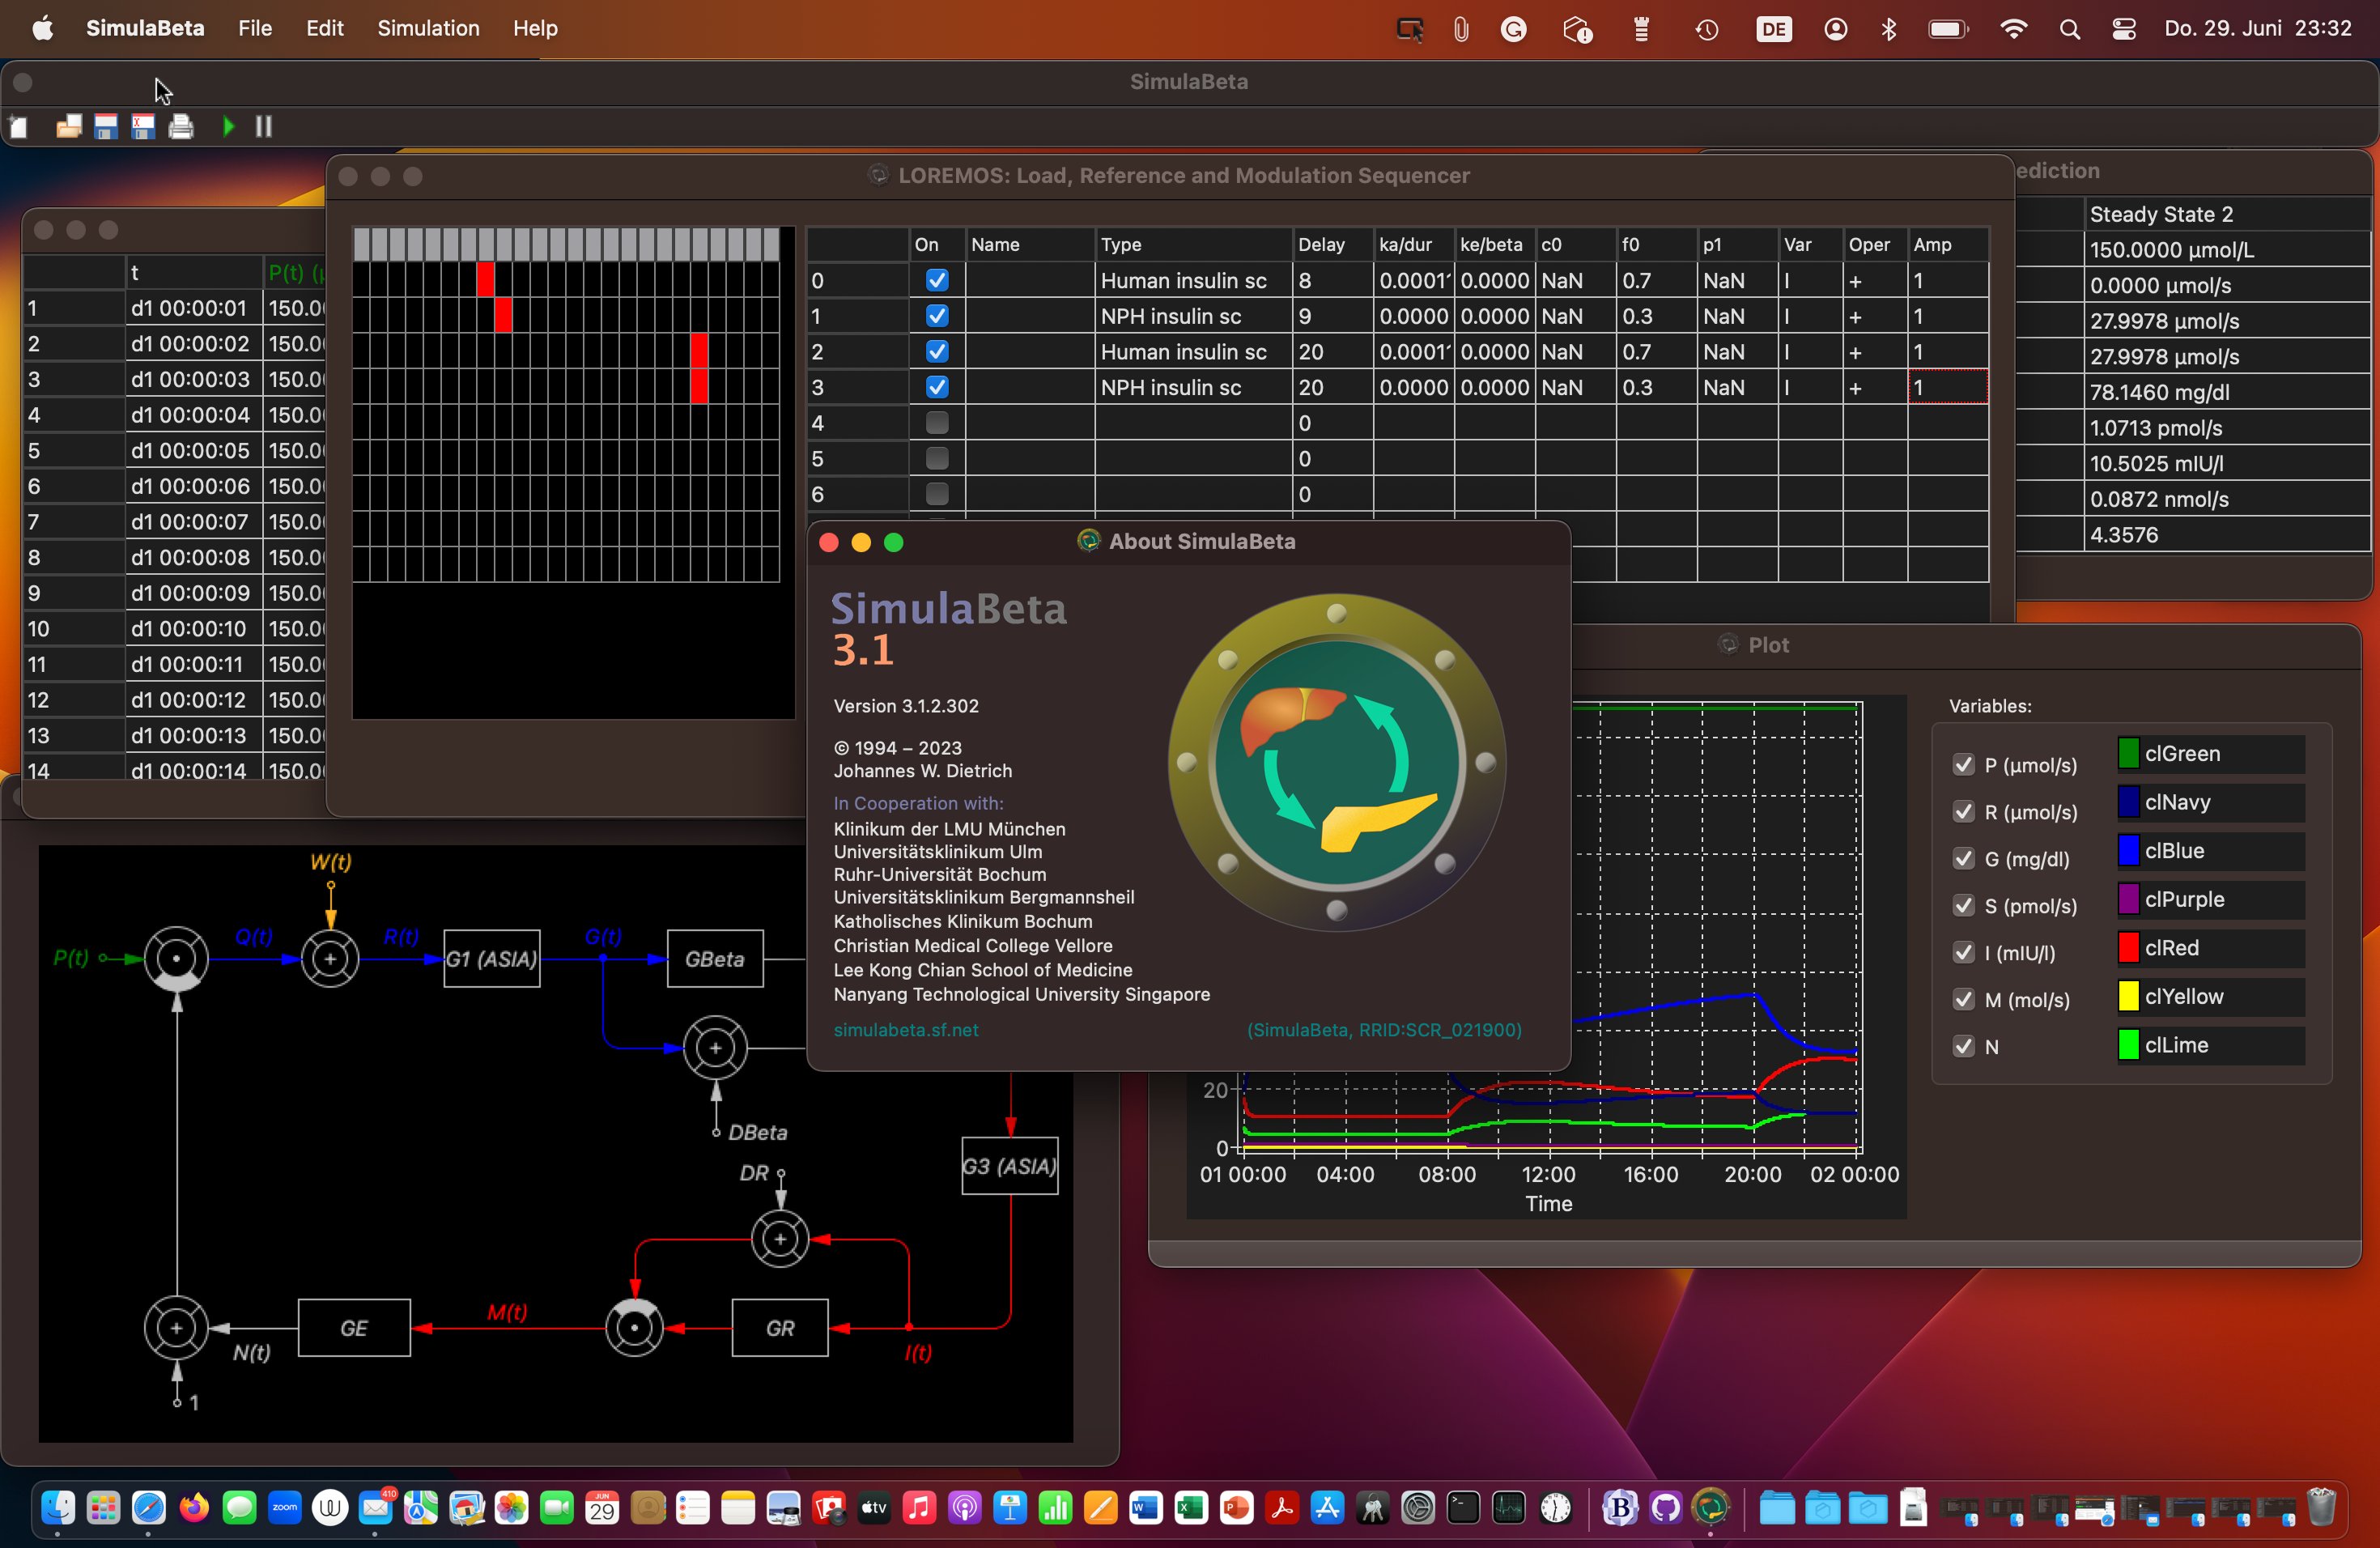This screenshot has width=2380, height=1548.
Task: Toggle R (µmol/s) variable checkbox in Plot
Action: 1963,812
